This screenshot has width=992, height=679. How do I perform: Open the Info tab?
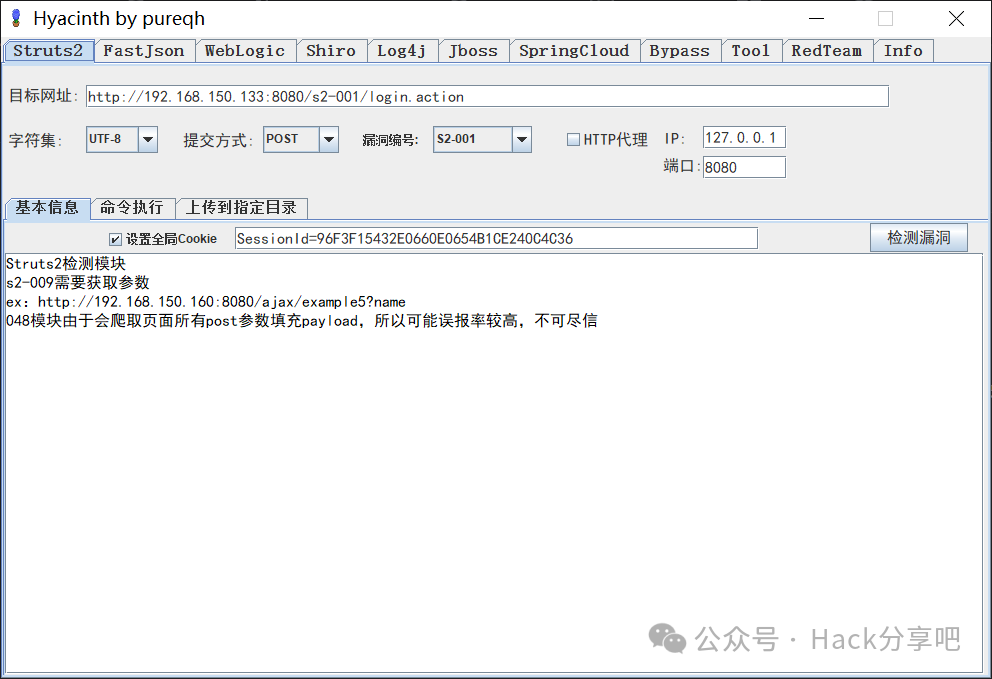coord(903,51)
